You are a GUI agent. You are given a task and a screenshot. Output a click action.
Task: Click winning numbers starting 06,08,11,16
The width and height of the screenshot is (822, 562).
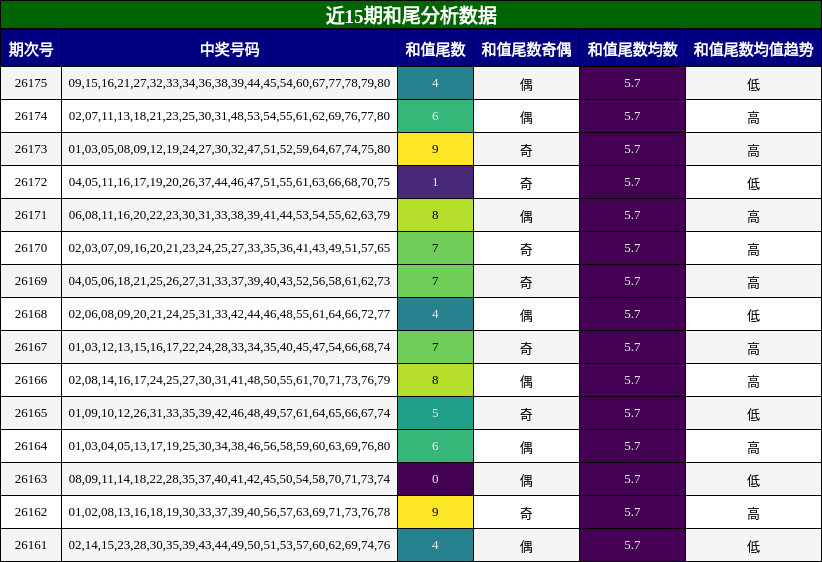coord(230,215)
